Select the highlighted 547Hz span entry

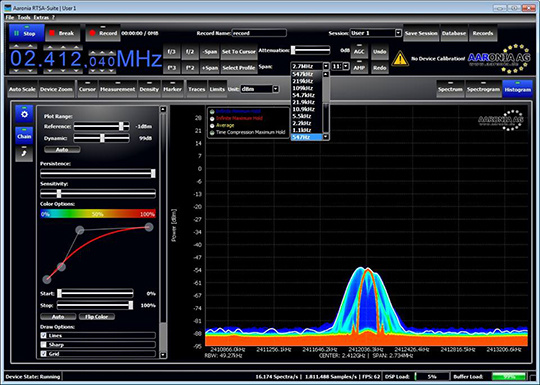pos(307,137)
